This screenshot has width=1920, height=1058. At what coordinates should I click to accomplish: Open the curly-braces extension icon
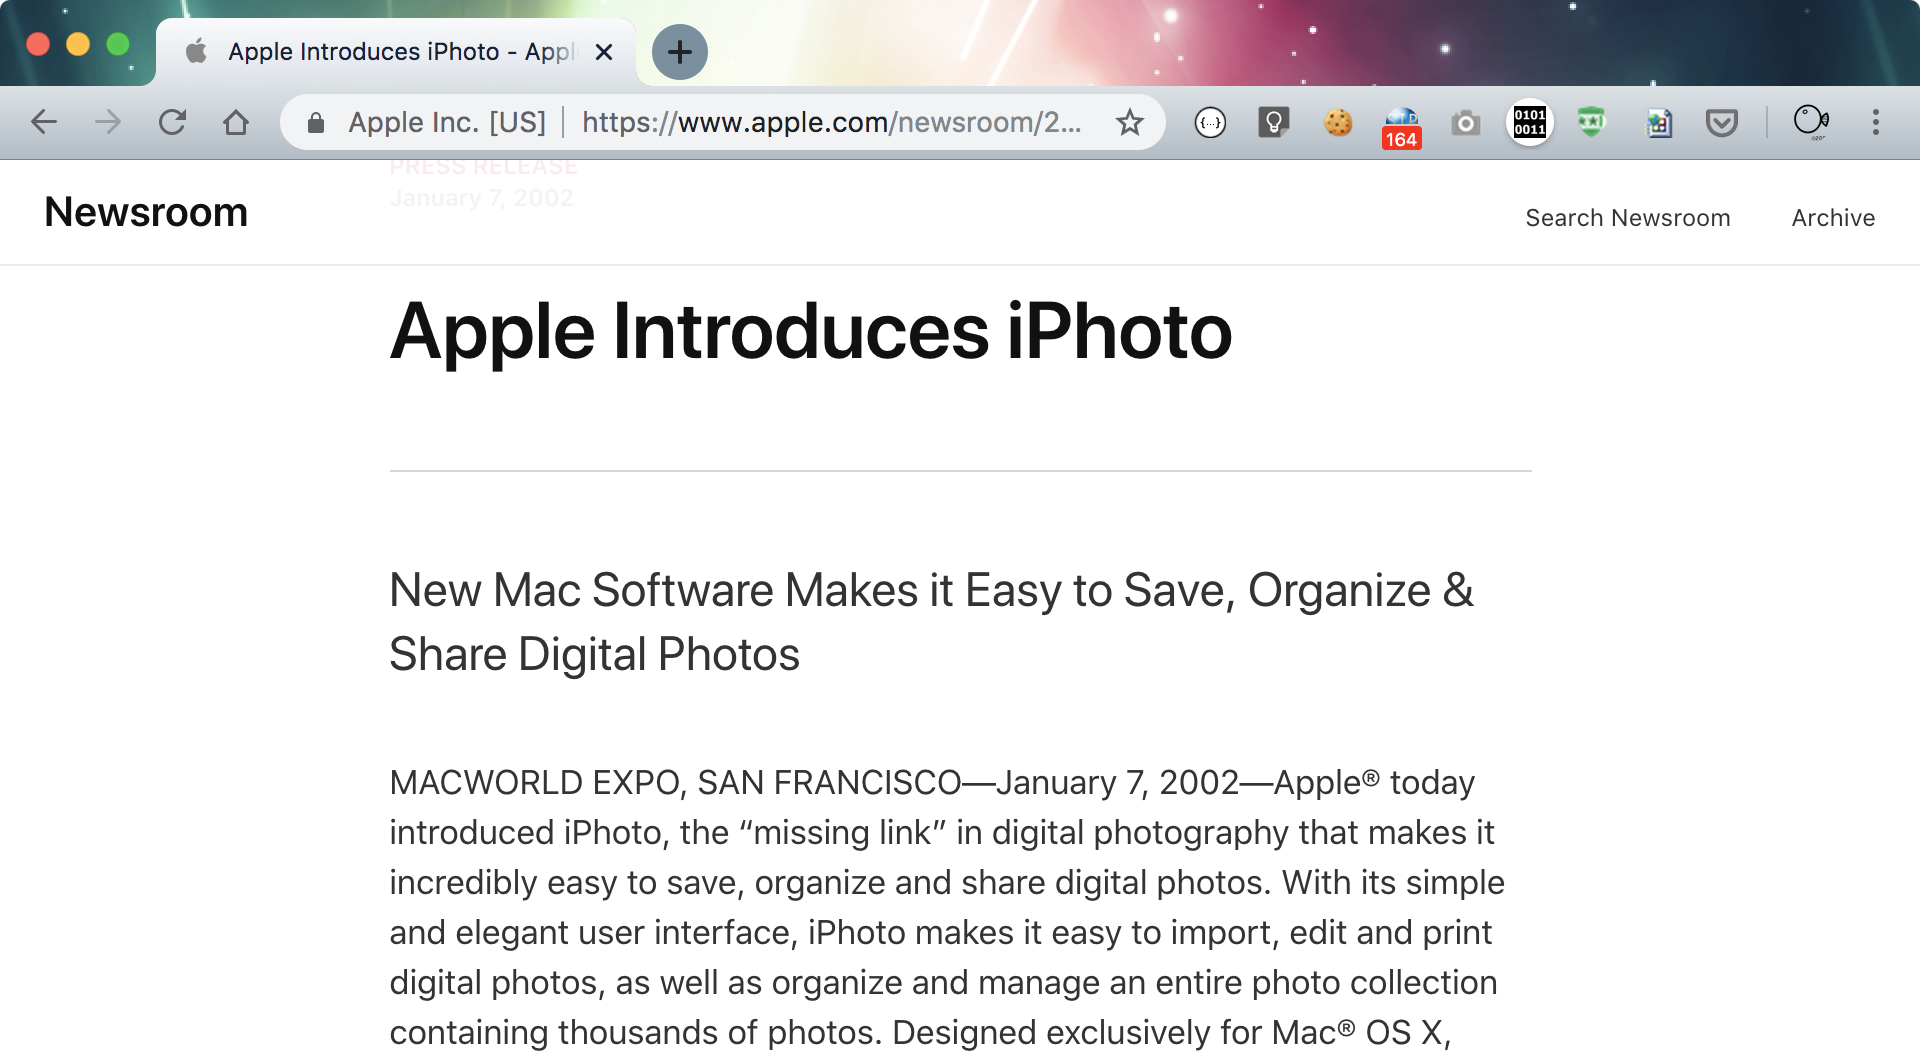tap(1210, 122)
